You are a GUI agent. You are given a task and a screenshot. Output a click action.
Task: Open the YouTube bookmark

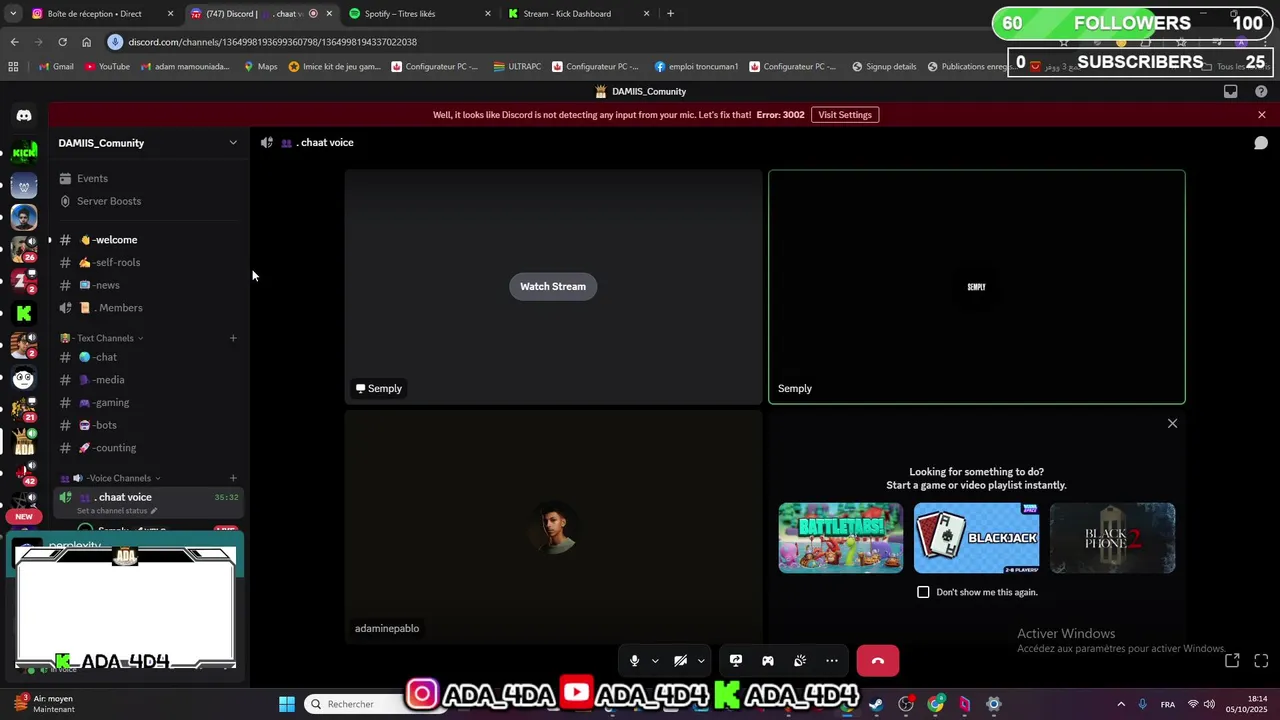click(107, 67)
